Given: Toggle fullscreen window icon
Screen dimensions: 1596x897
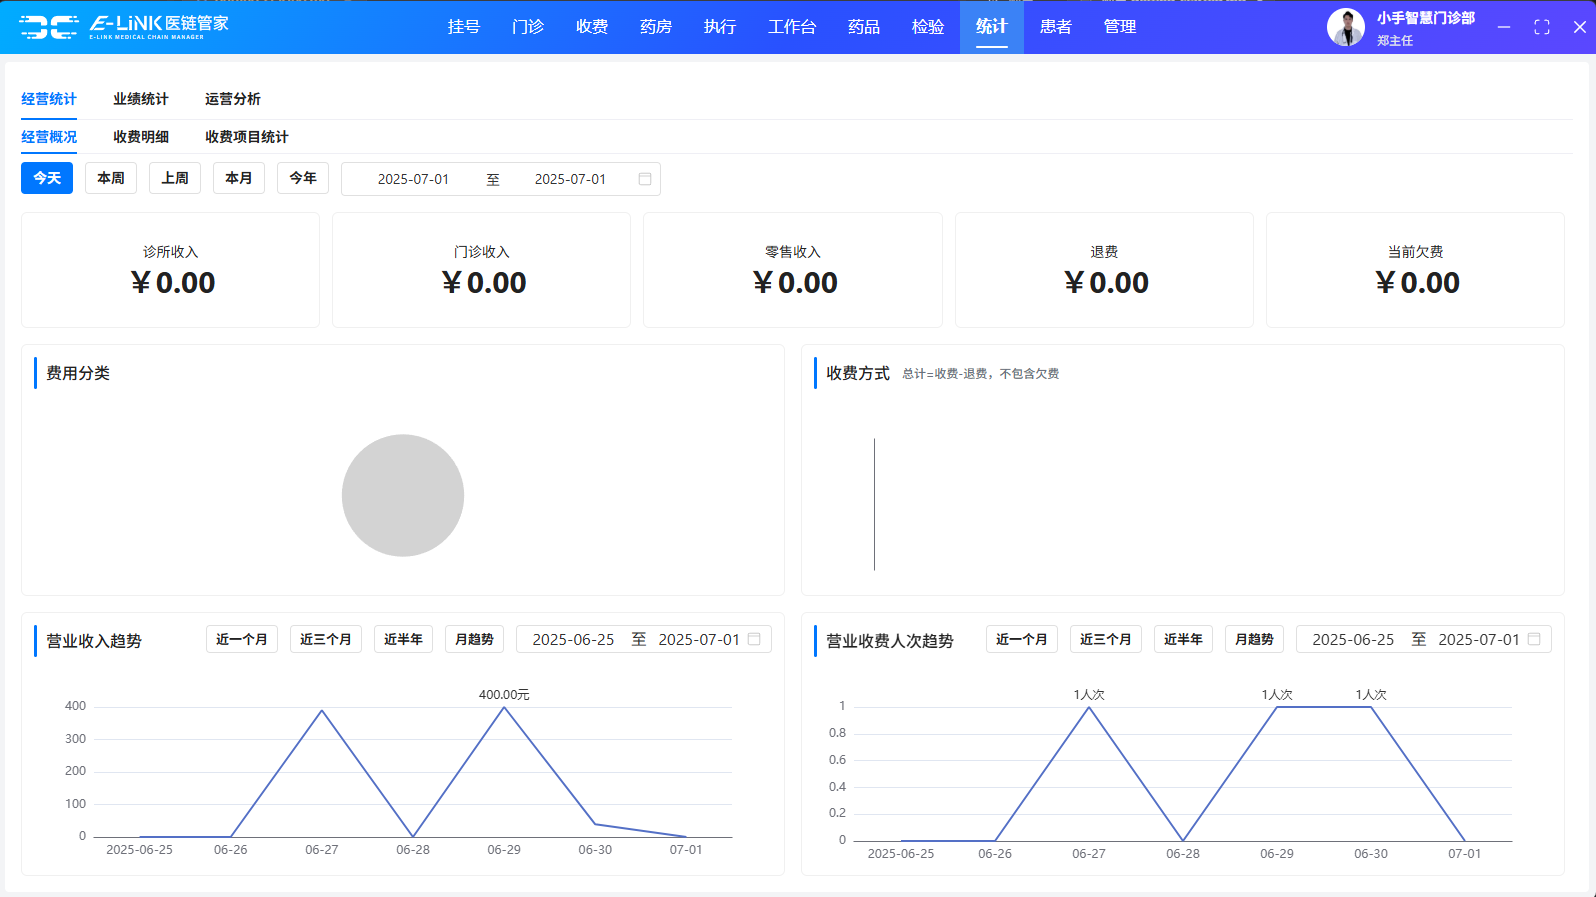Looking at the screenshot, I should (1541, 27).
